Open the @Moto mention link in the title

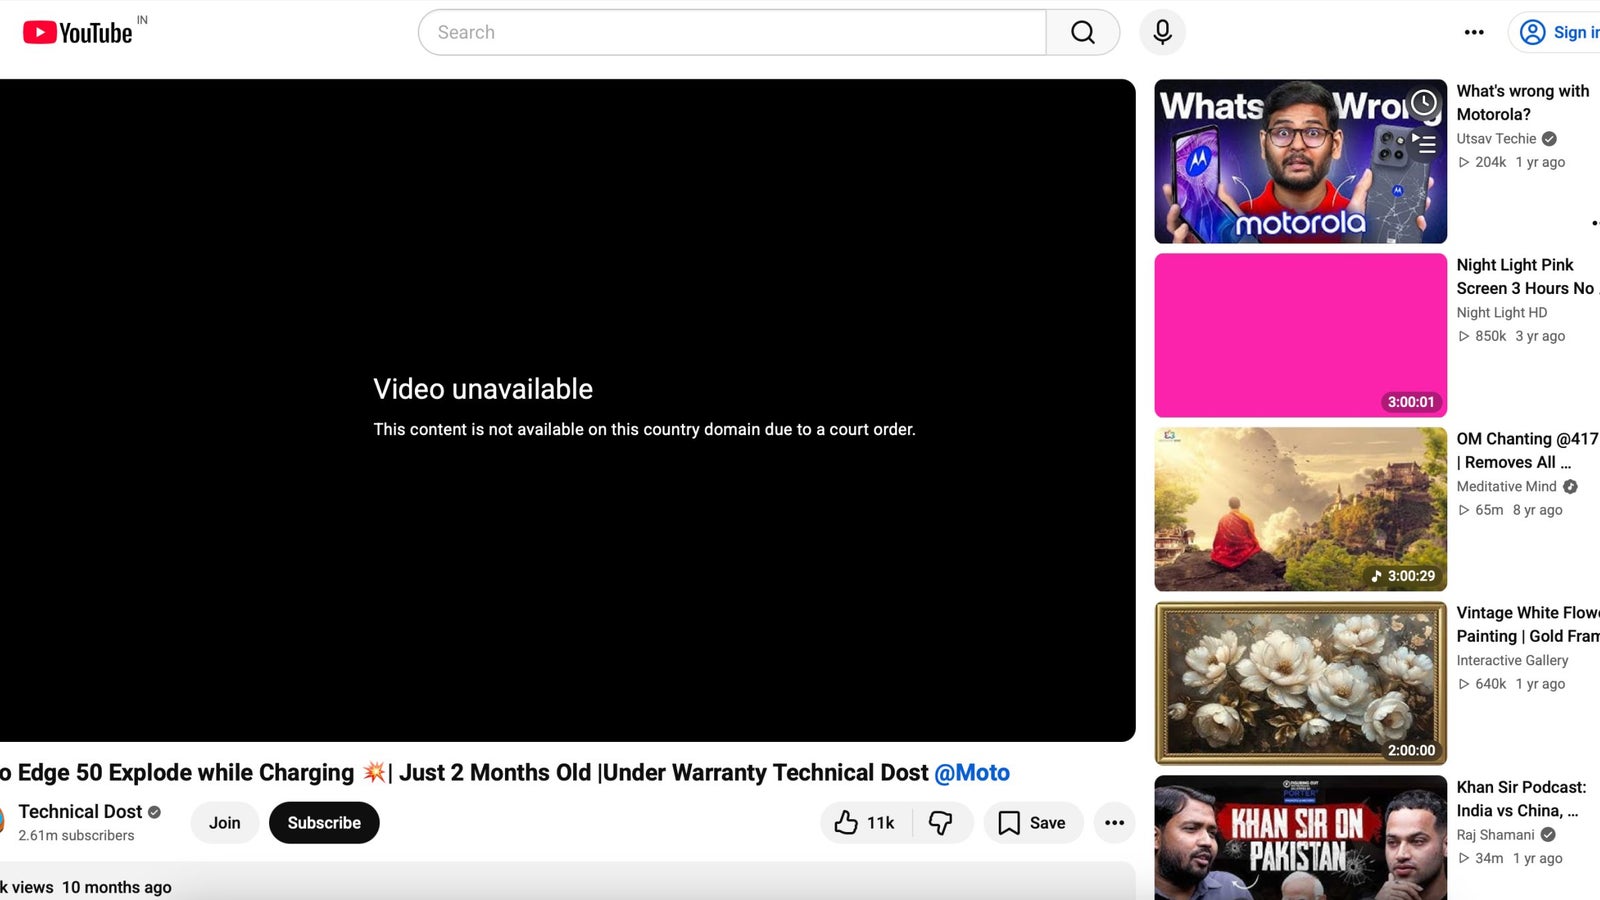click(972, 773)
